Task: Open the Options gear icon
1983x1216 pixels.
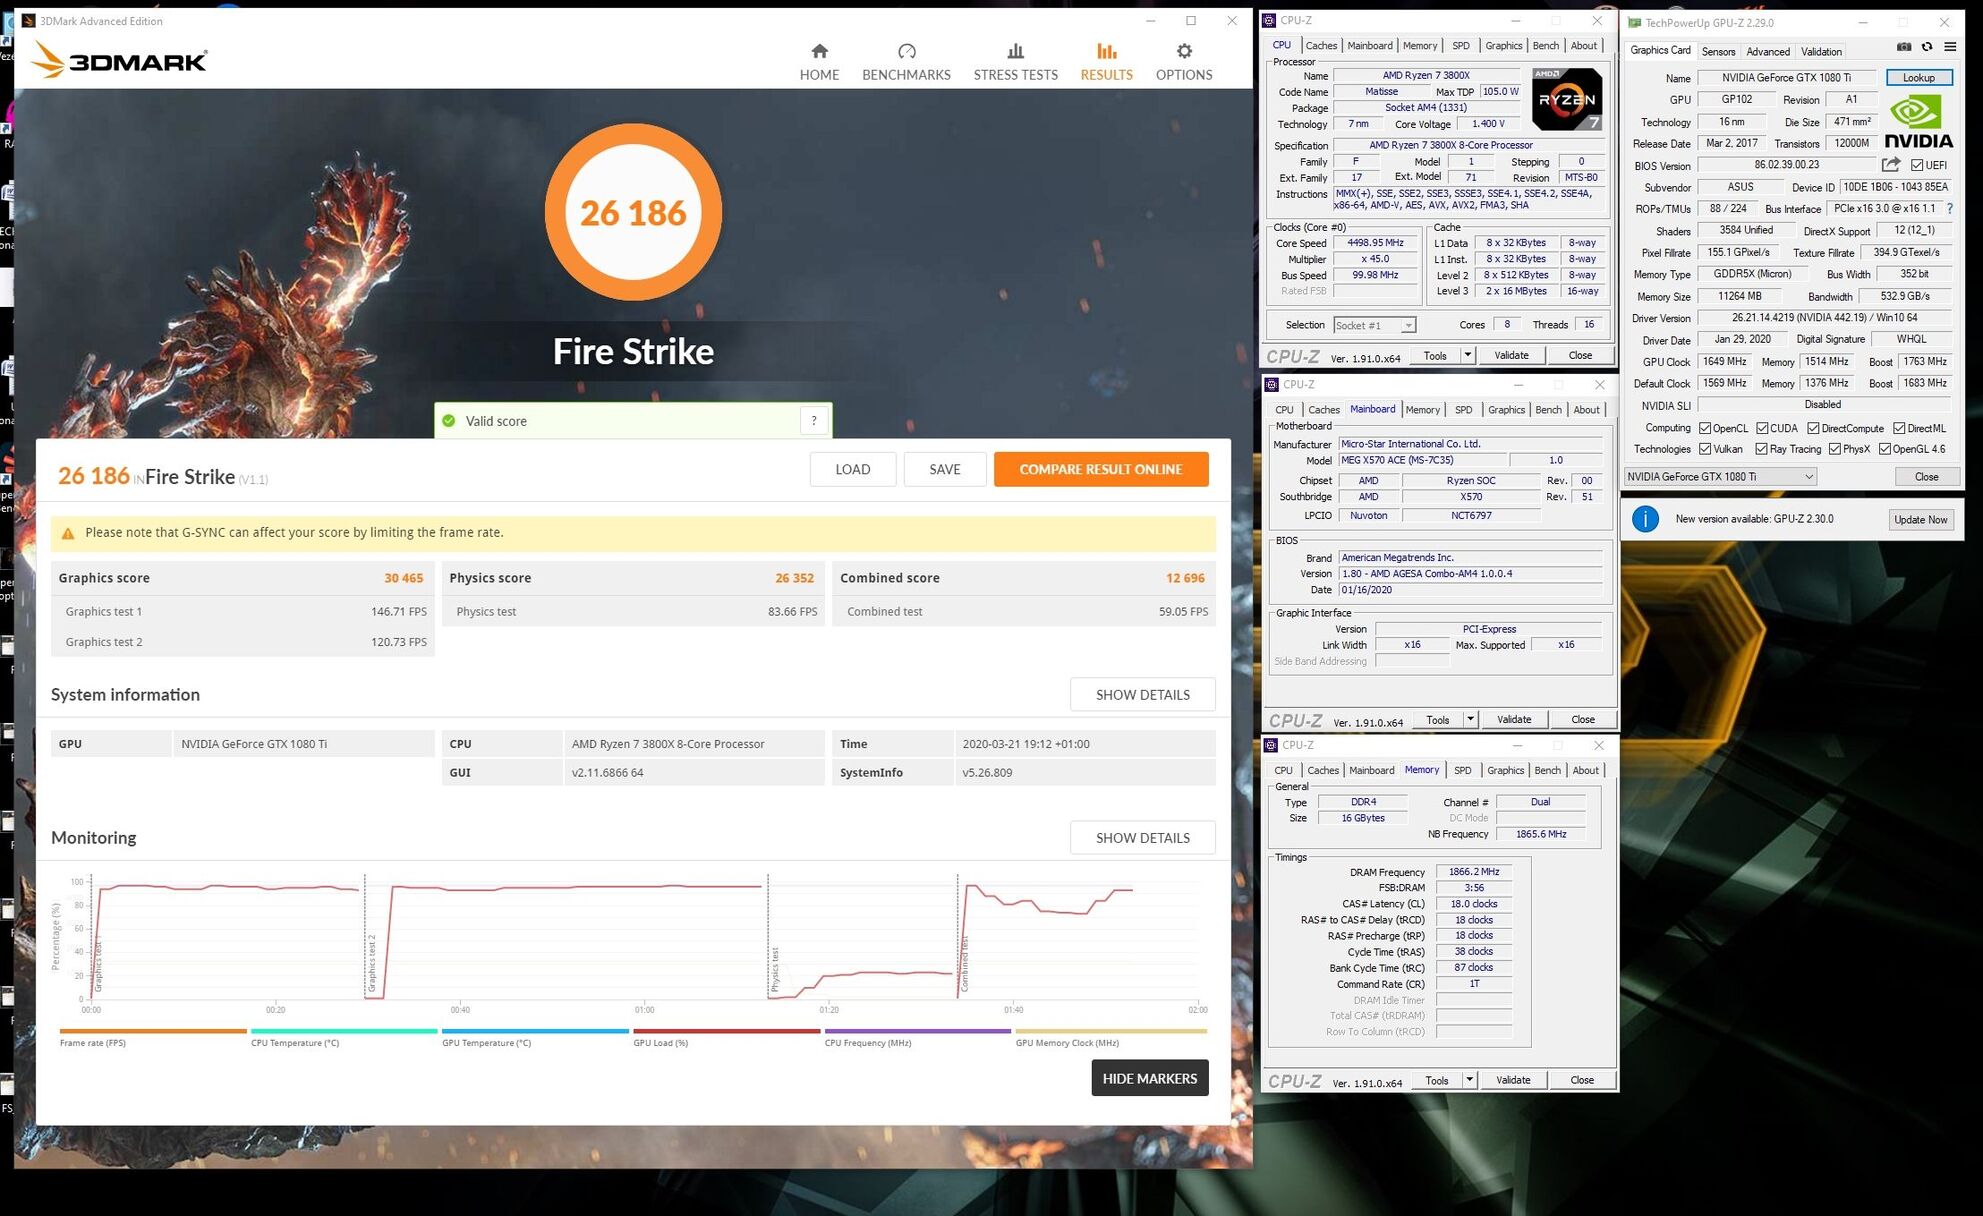Action: click(1184, 51)
